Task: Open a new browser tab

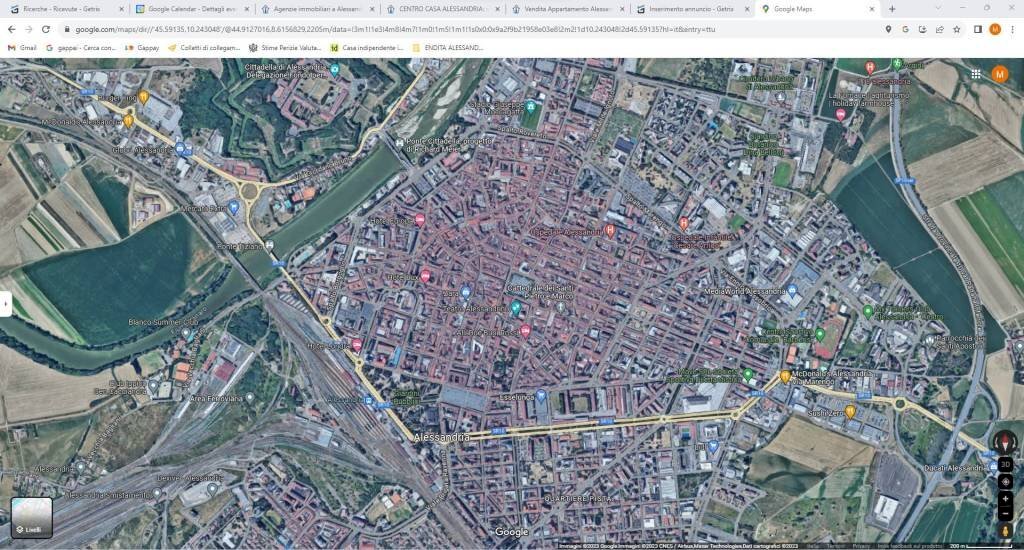Action: 892,9
